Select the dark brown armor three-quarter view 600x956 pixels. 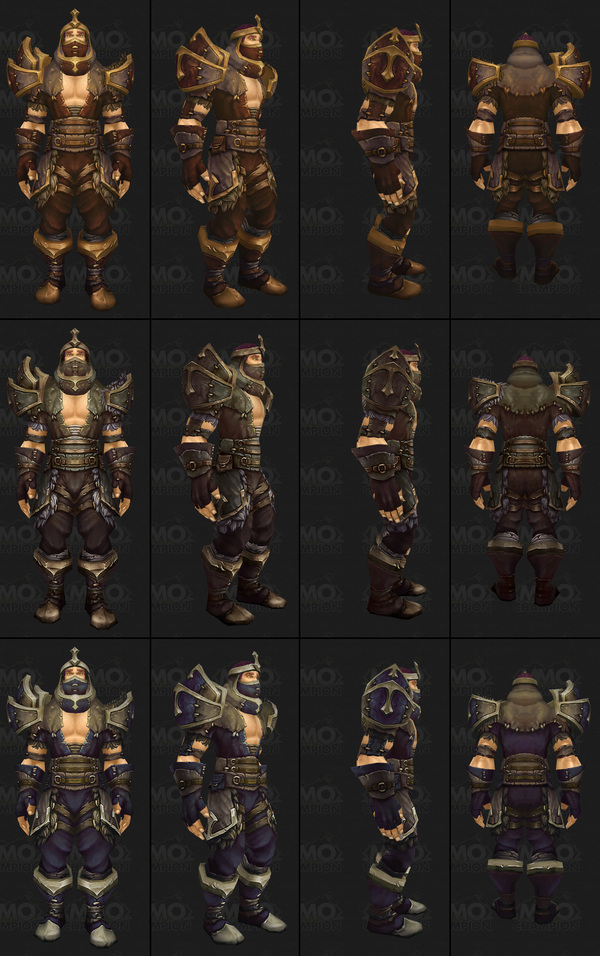pyautogui.click(x=224, y=479)
